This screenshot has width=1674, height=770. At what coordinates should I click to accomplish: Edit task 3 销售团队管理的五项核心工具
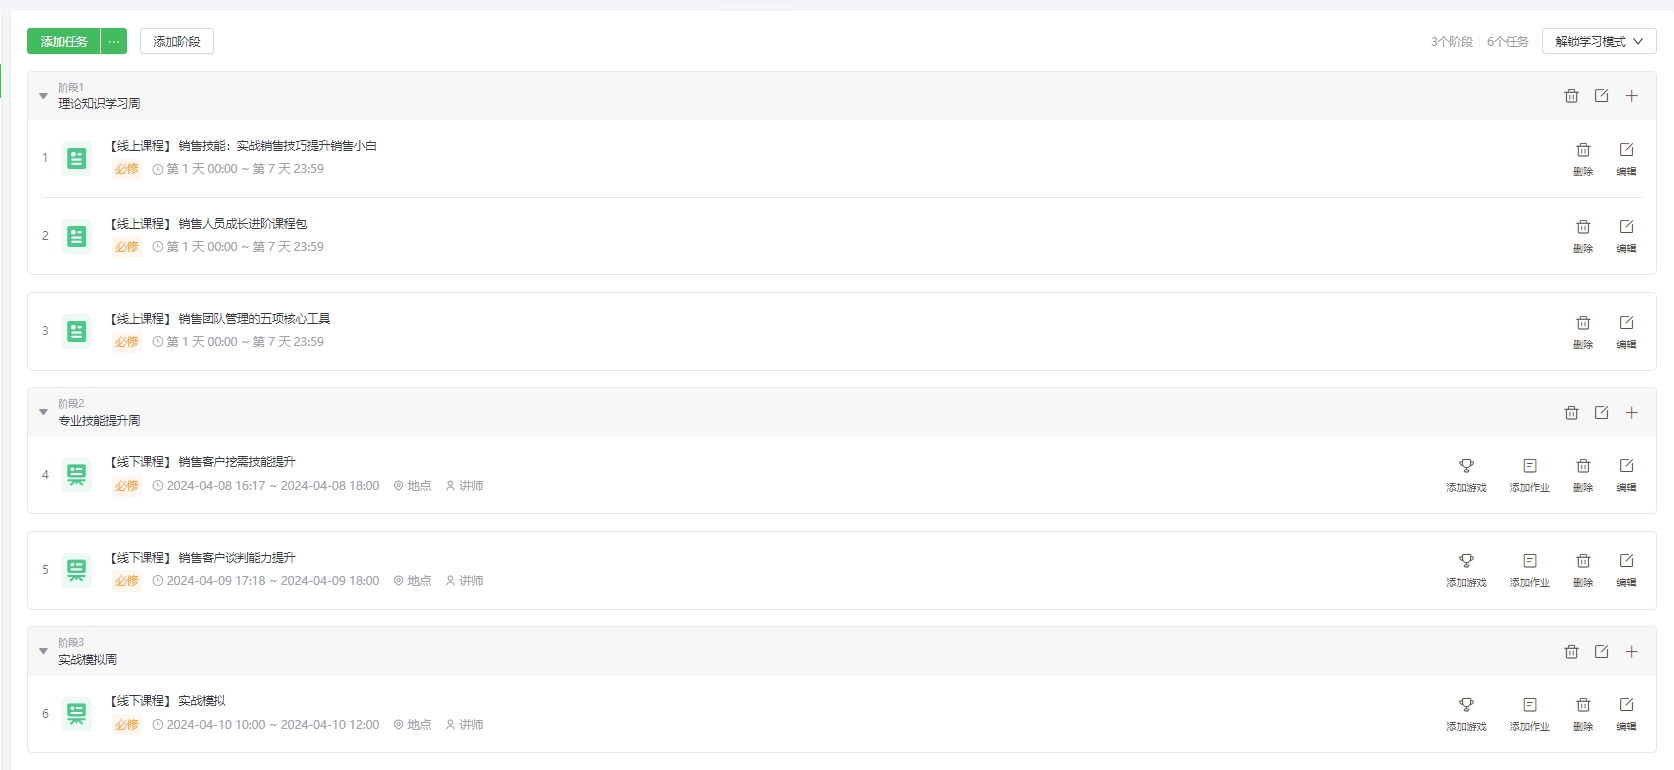1627,331
